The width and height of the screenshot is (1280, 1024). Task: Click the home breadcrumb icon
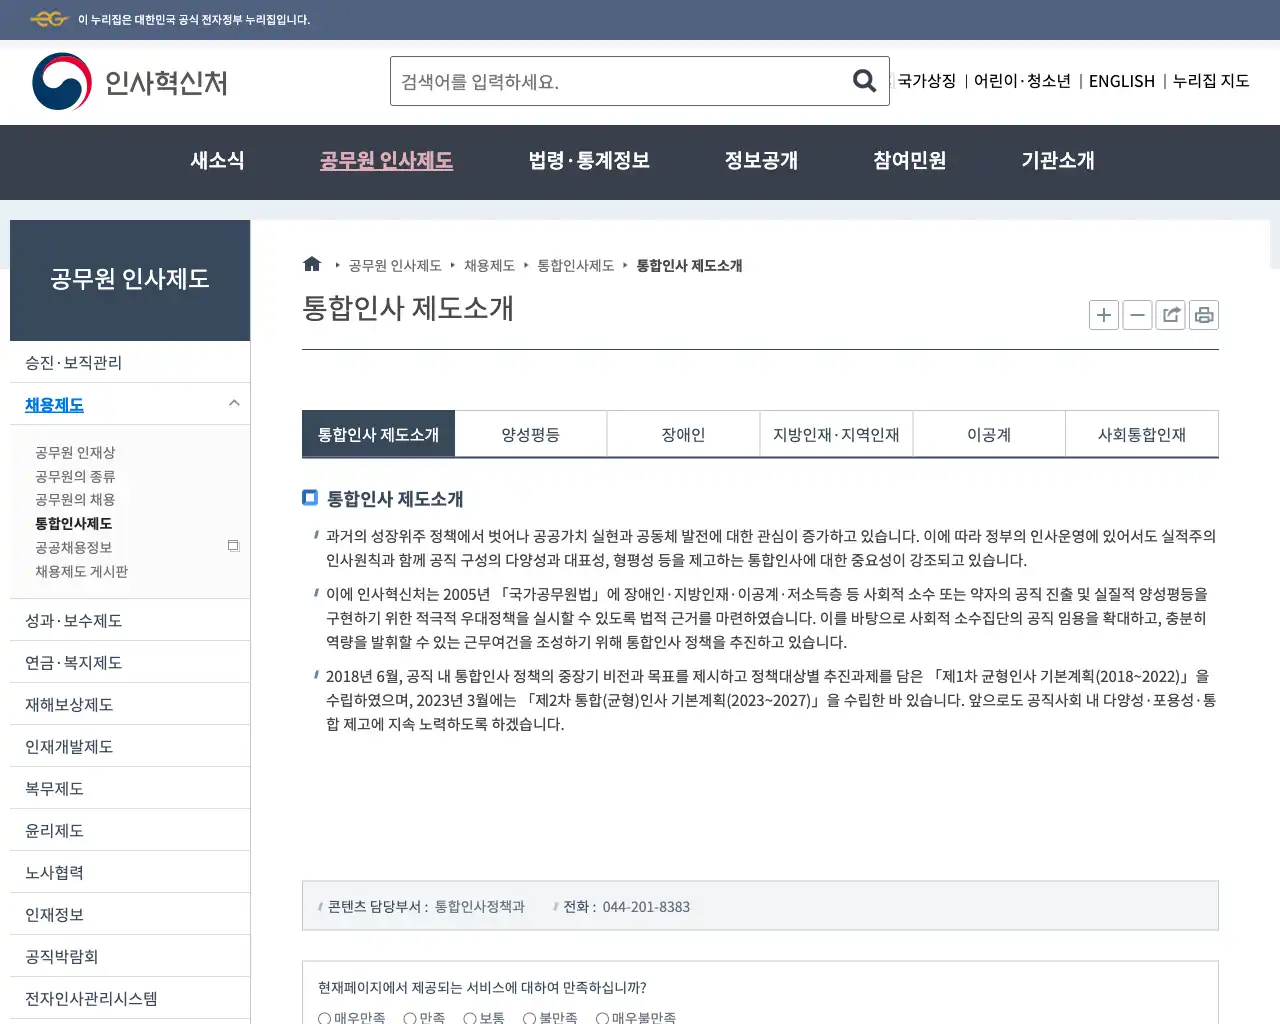point(312,264)
